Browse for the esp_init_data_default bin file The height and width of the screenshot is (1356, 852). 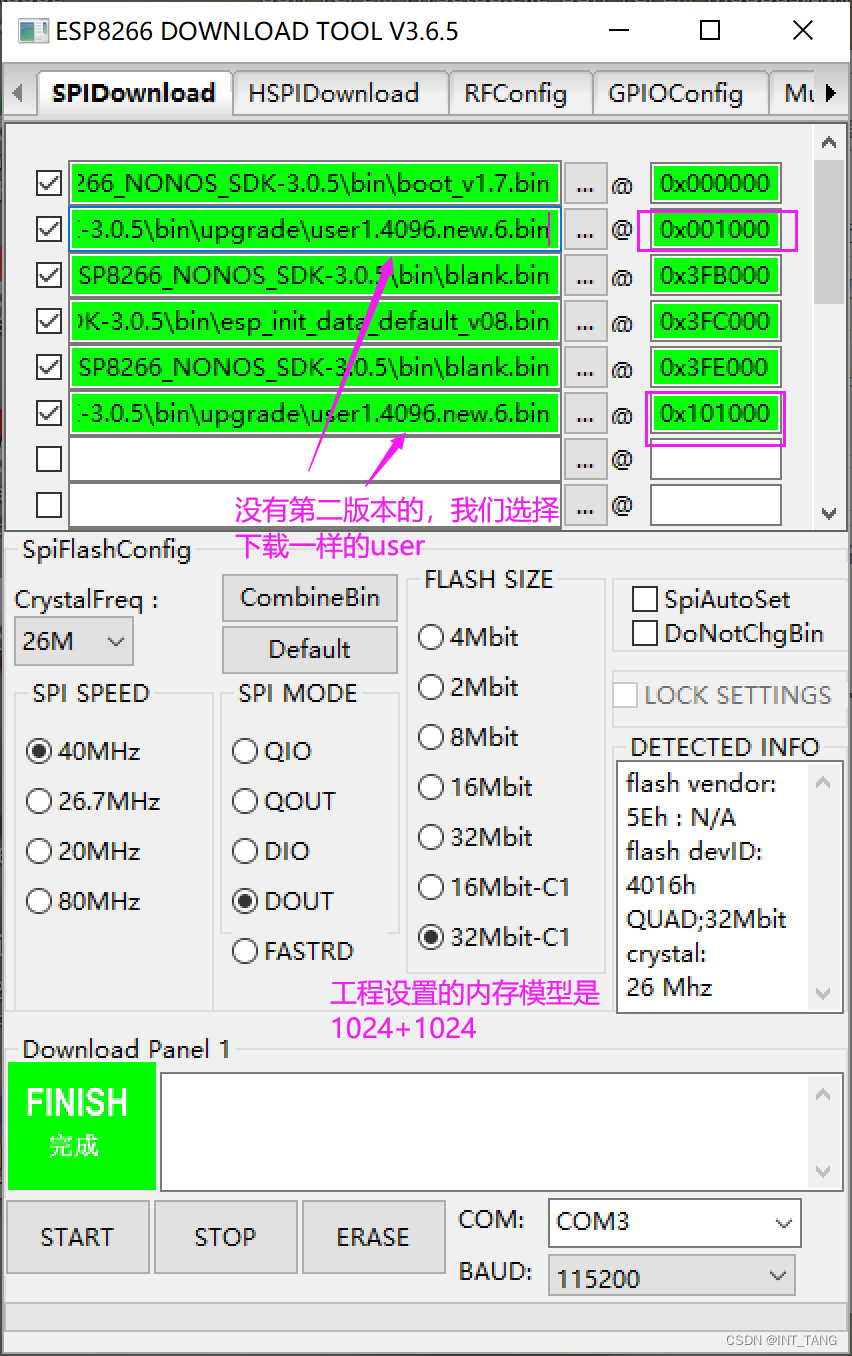[585, 321]
